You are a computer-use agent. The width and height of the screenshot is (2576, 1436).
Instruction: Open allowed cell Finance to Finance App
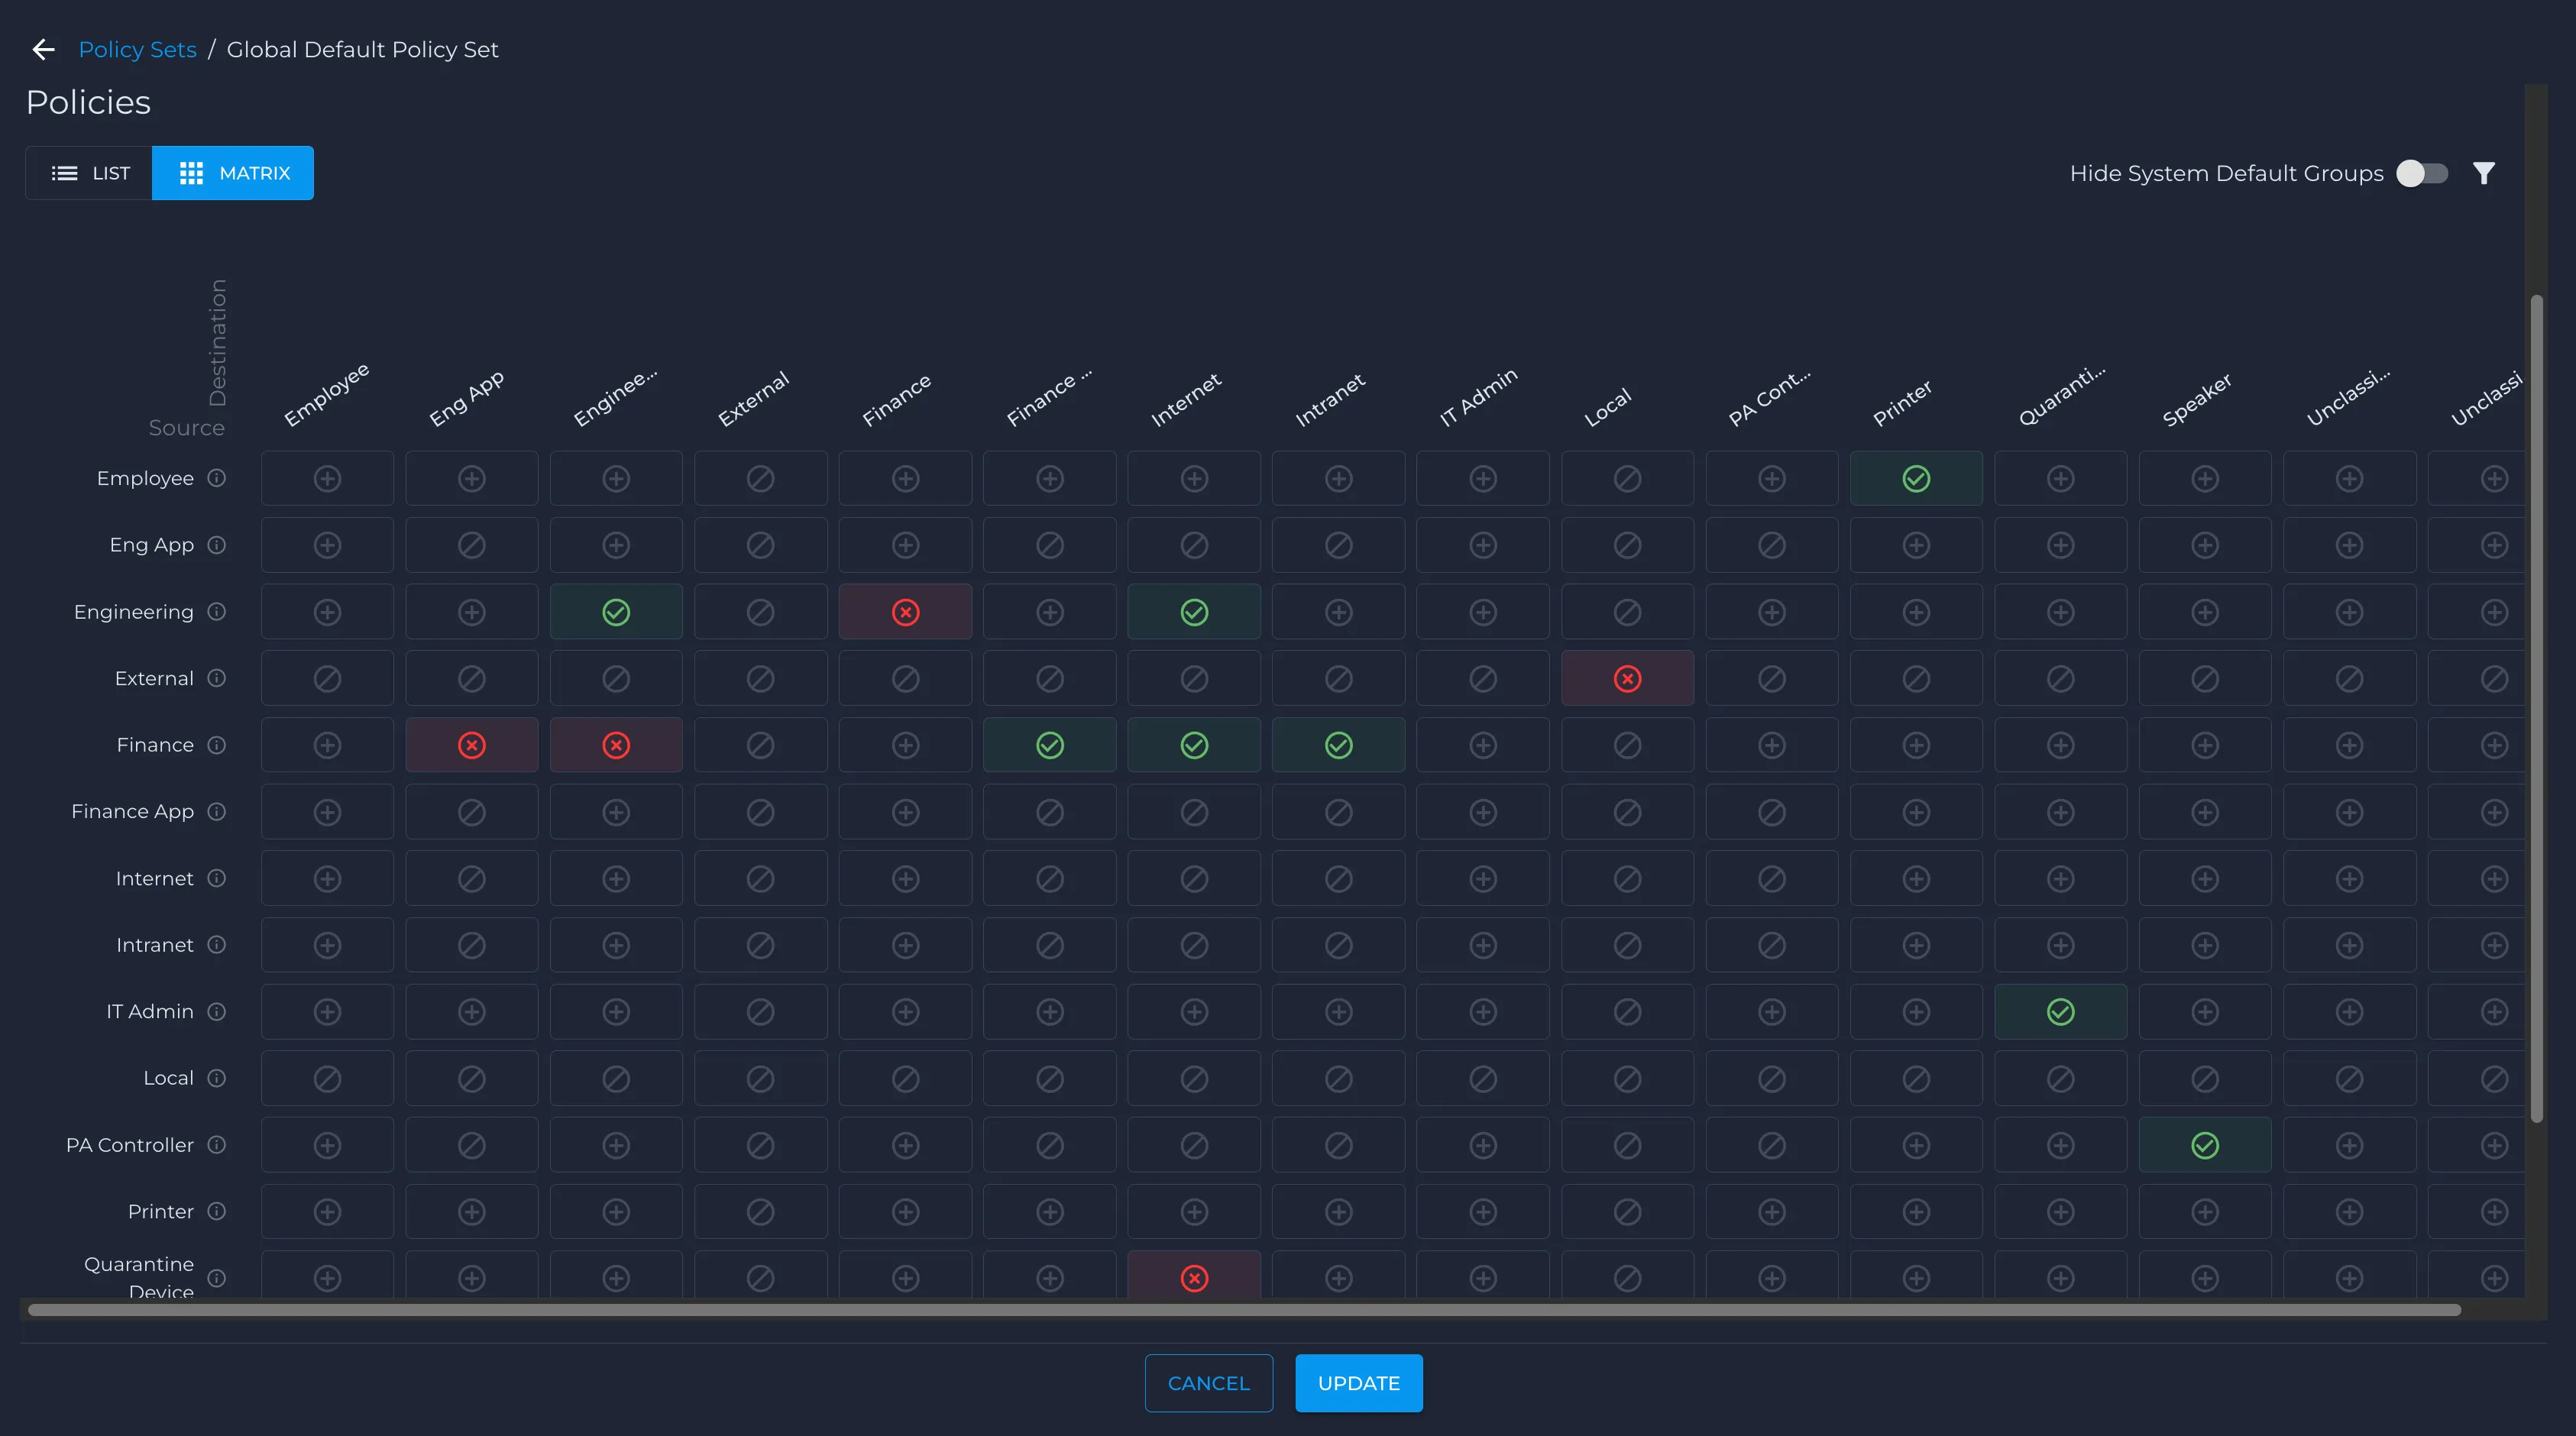tap(1049, 745)
